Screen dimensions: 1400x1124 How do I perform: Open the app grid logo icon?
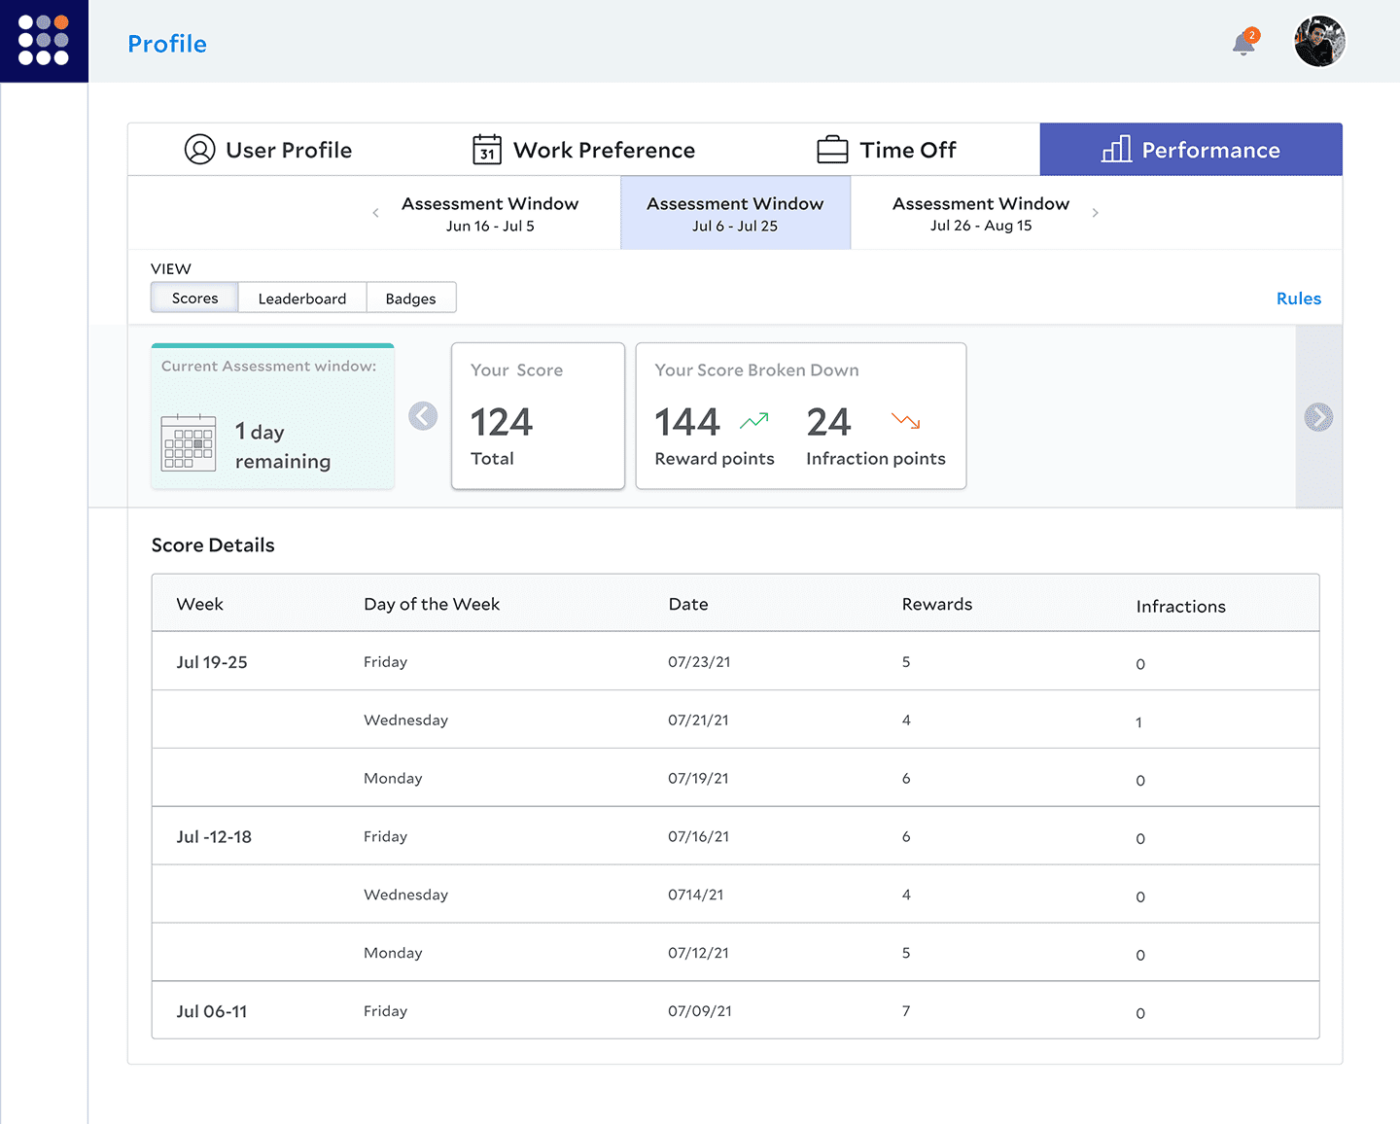point(44,41)
